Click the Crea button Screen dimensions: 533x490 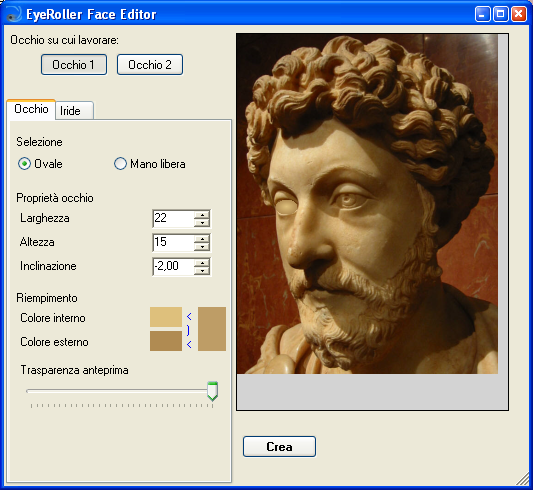pos(279,447)
